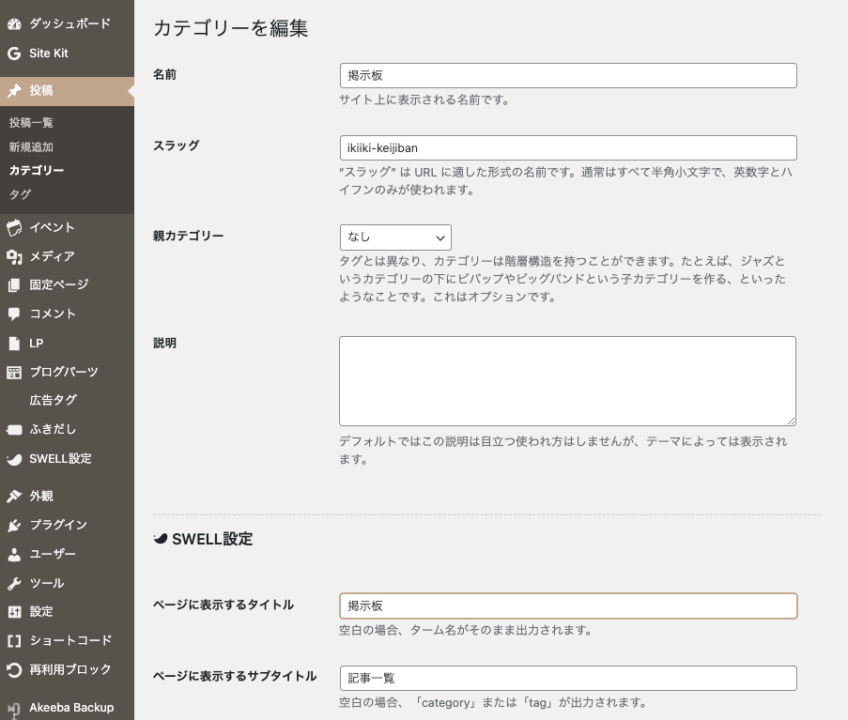Click the ブログパーツ layout icon
This screenshot has width=848, height=720.
(14, 372)
